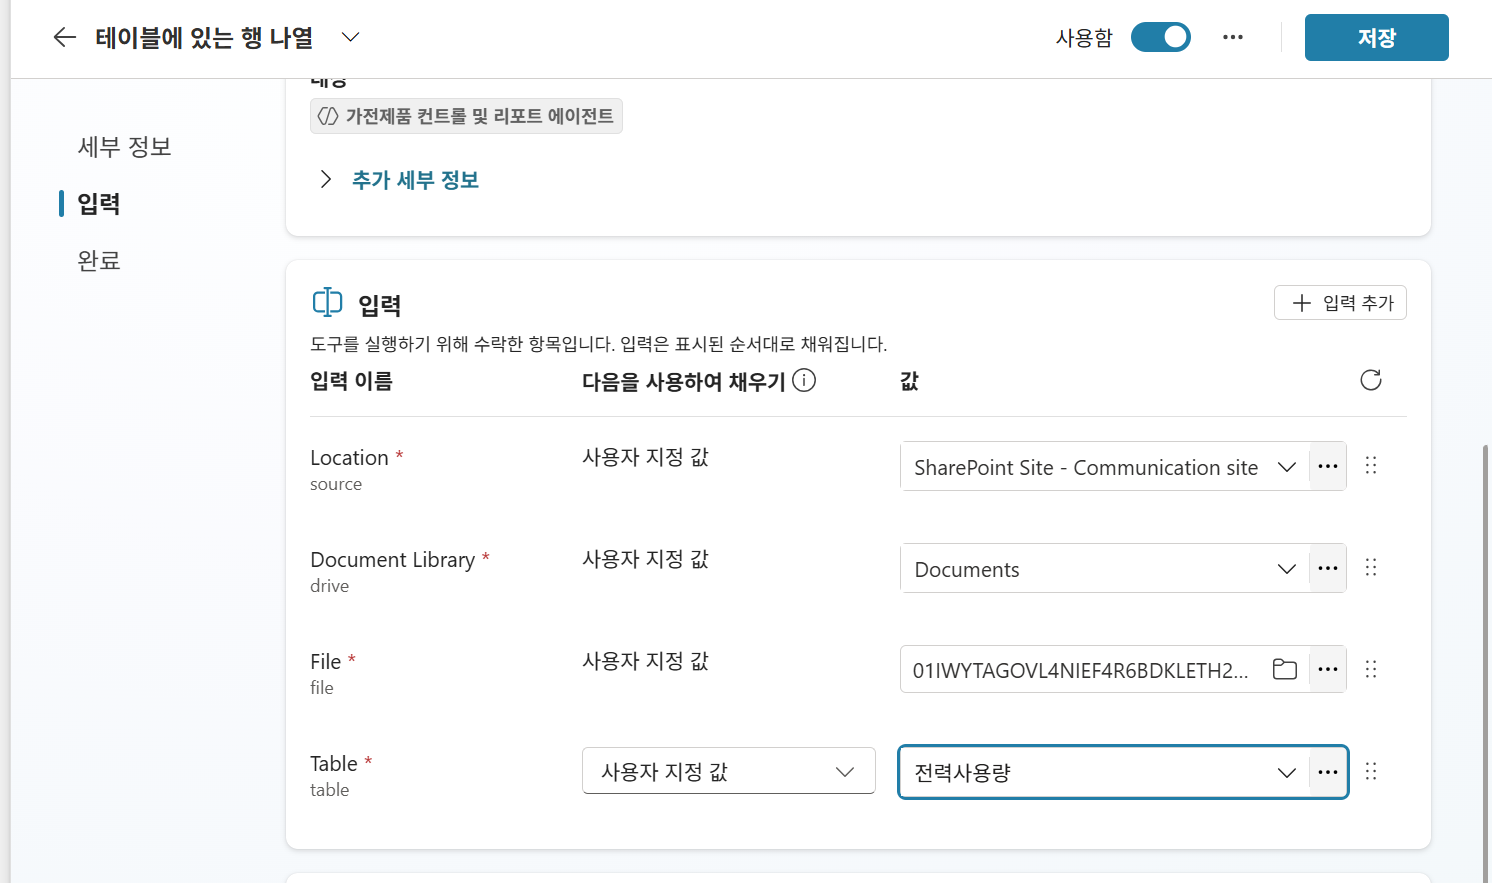Click the drag handle for the Table row
1492x883 pixels.
pos(1371,771)
